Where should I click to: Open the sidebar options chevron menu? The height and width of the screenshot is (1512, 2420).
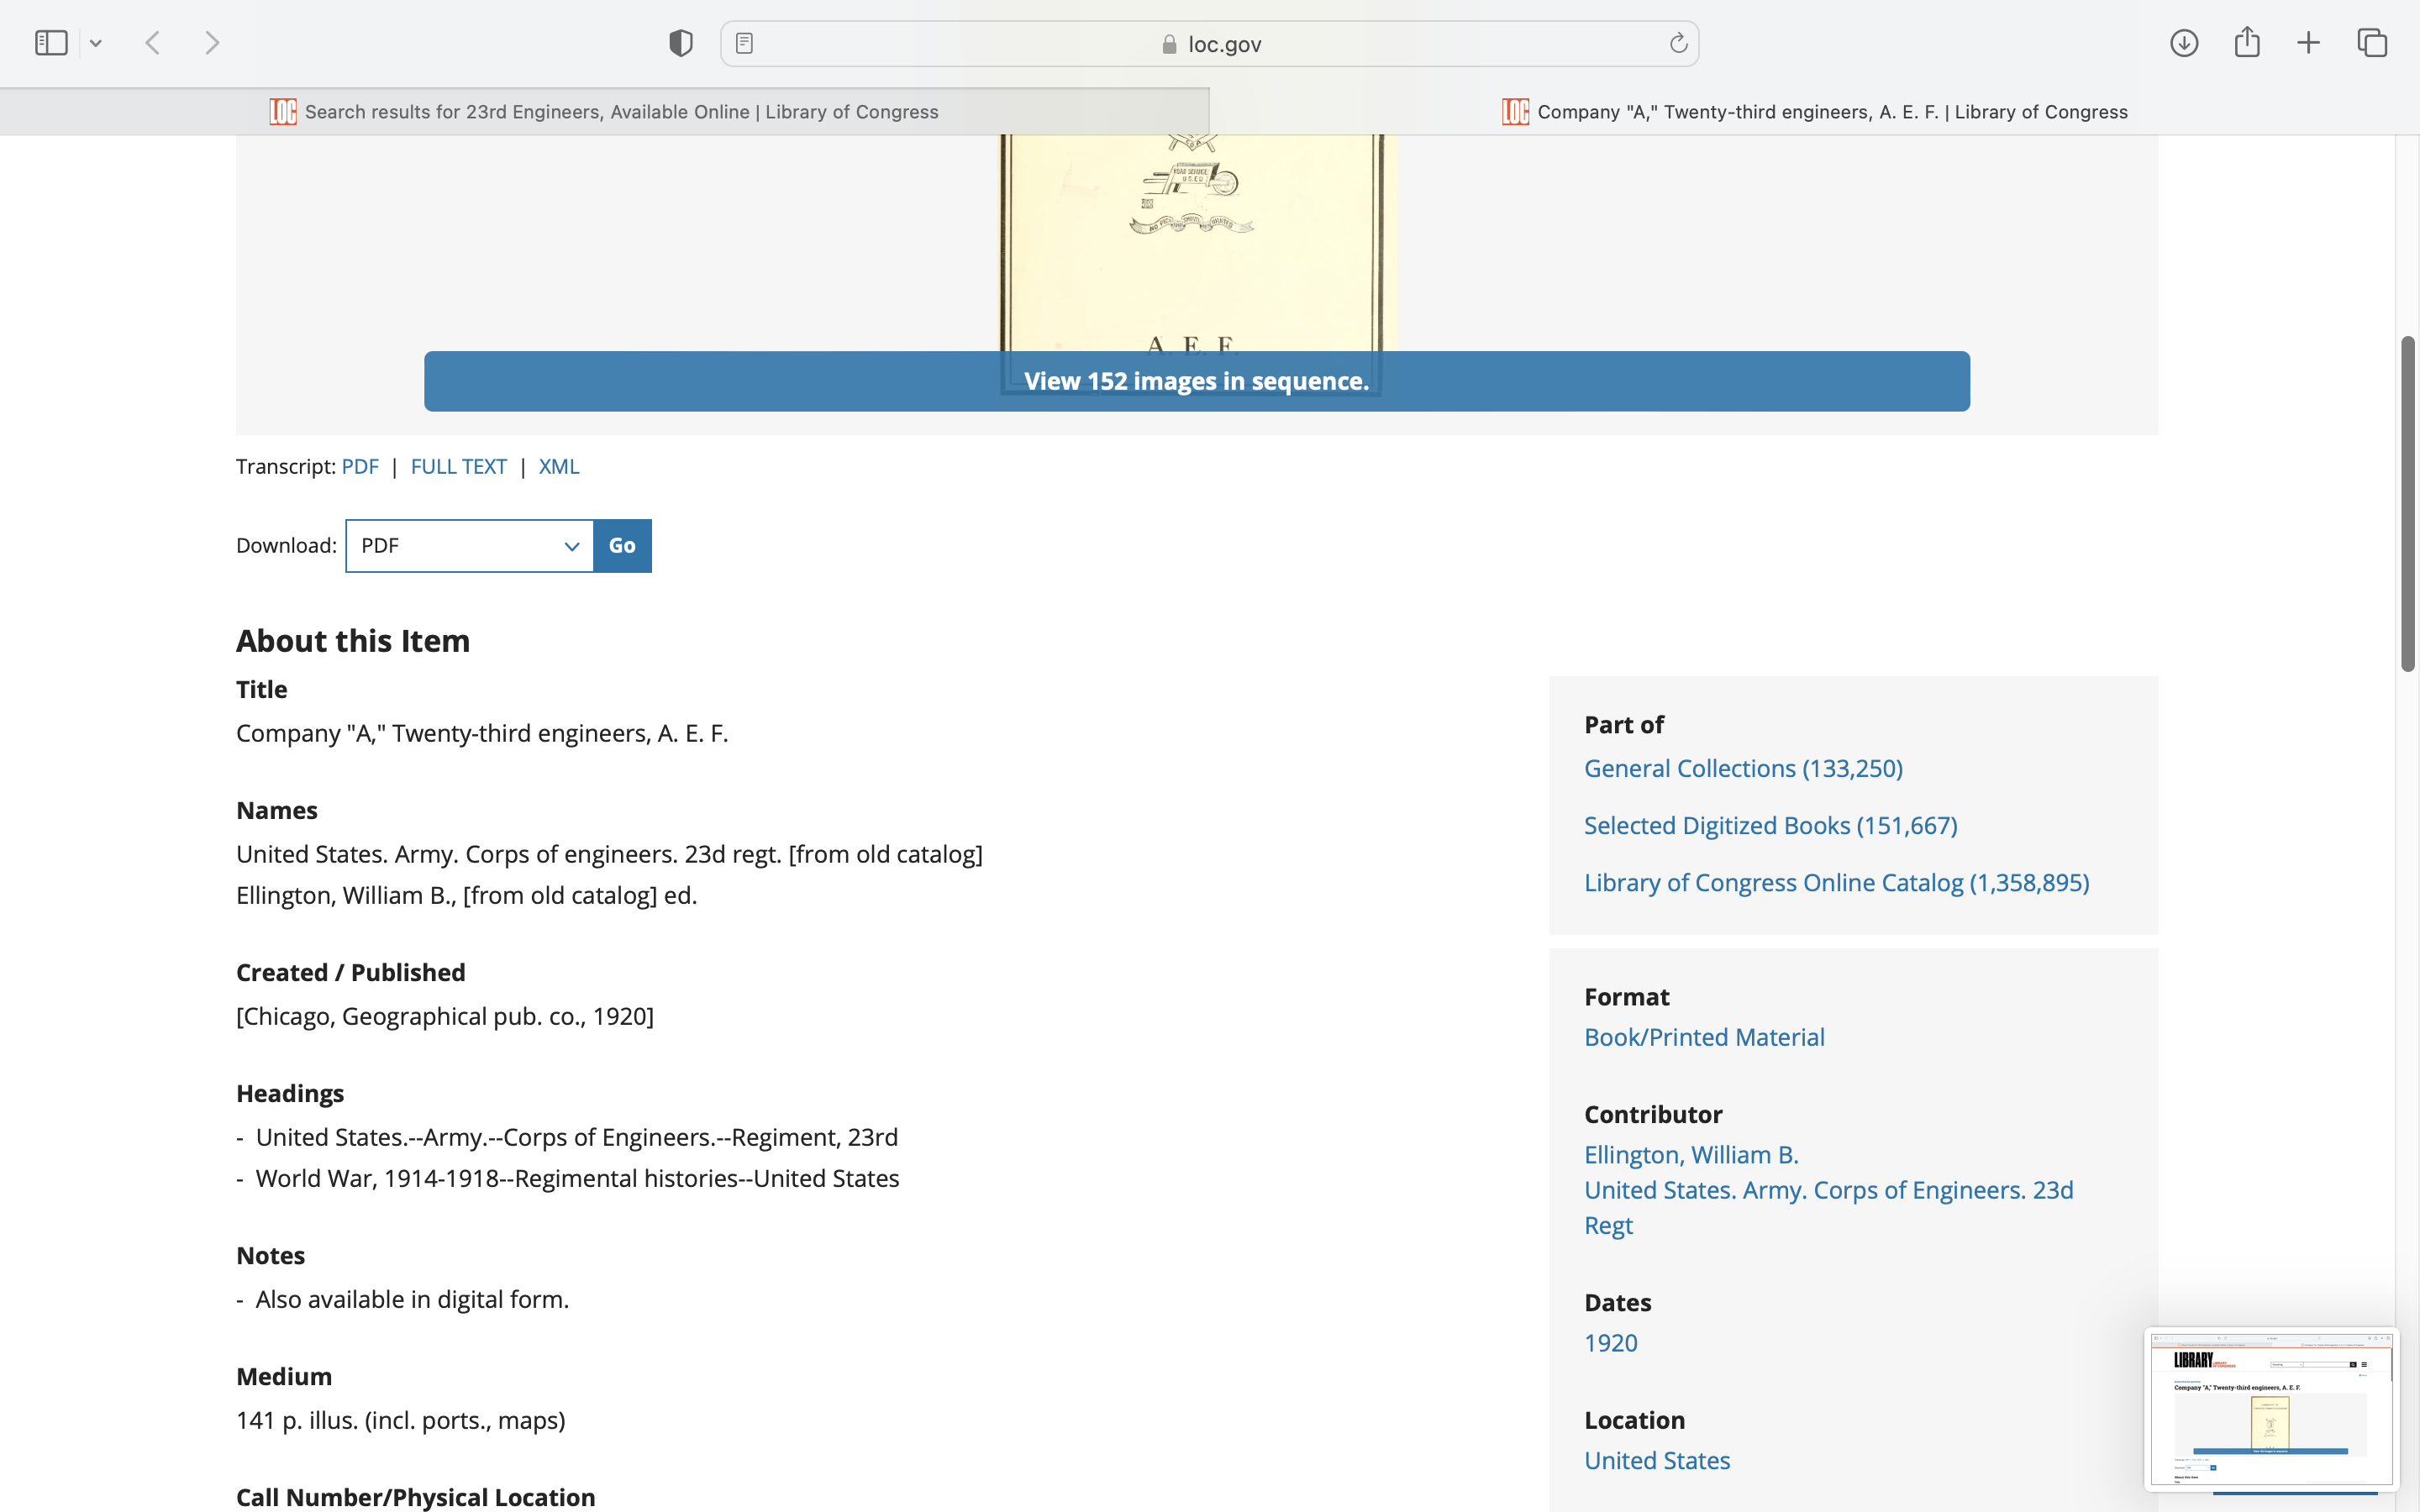click(96, 43)
